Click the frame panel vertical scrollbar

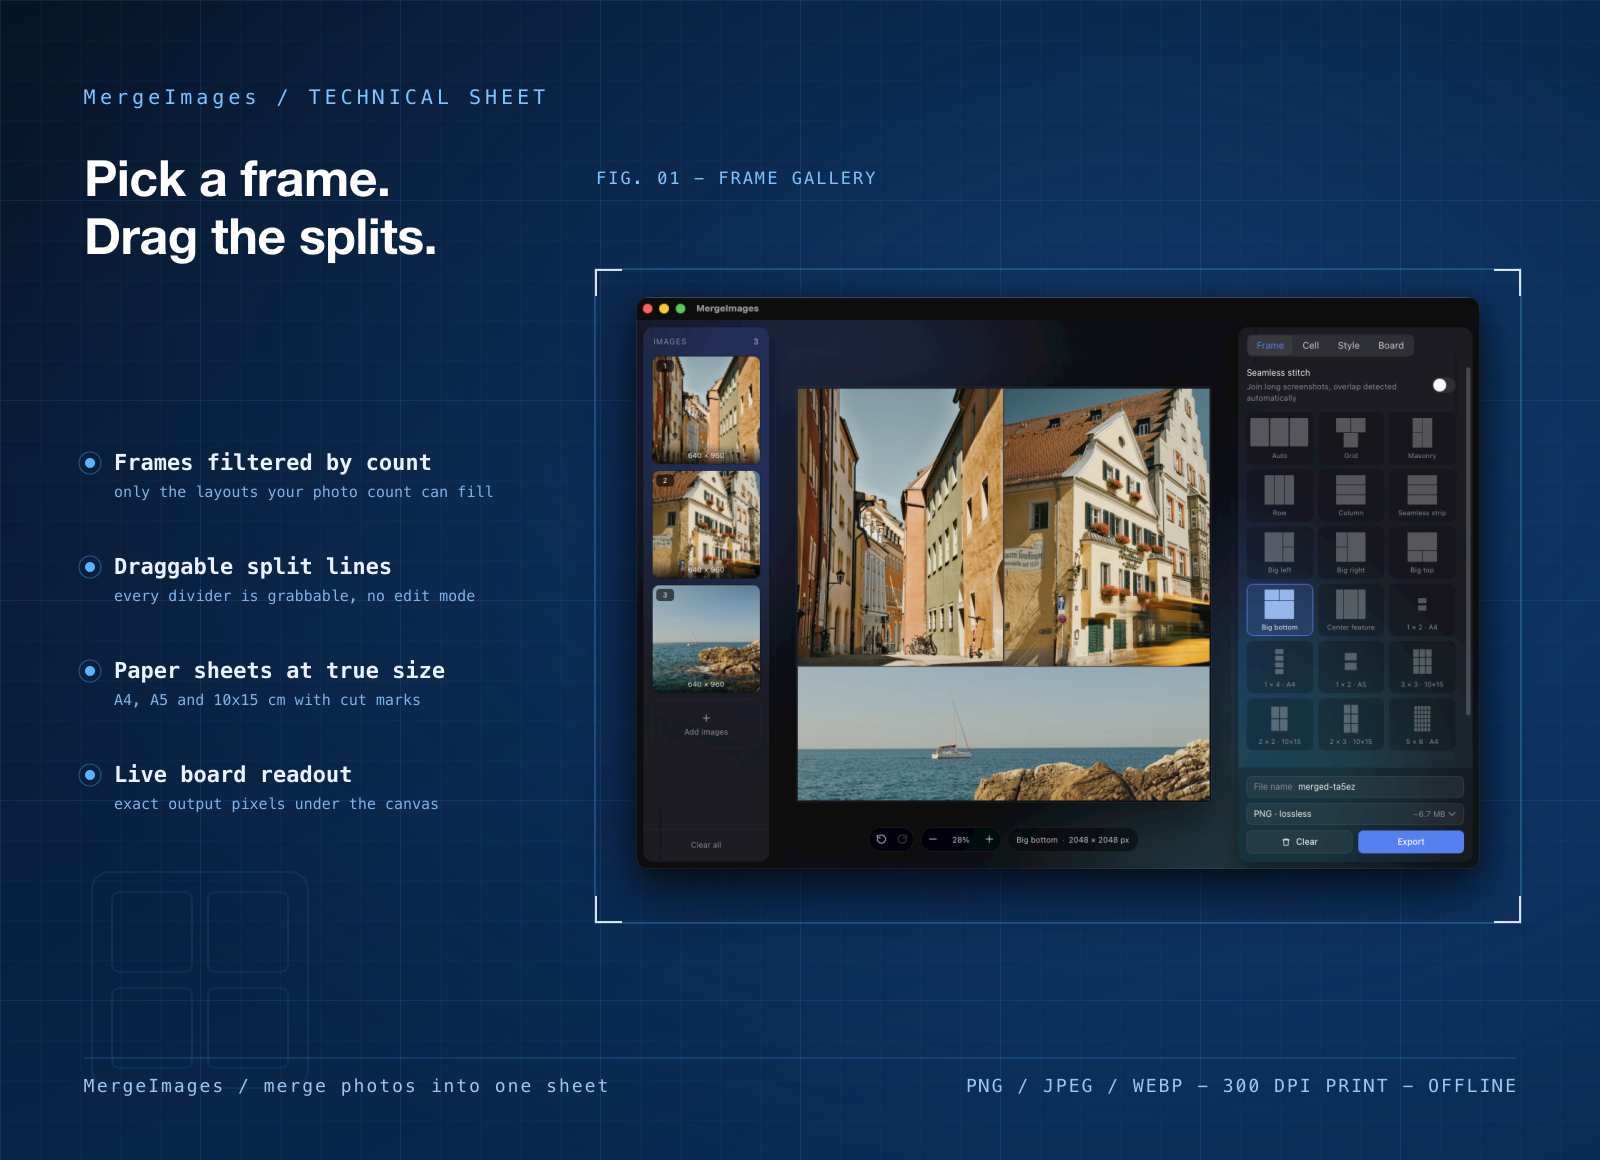click(x=1468, y=541)
